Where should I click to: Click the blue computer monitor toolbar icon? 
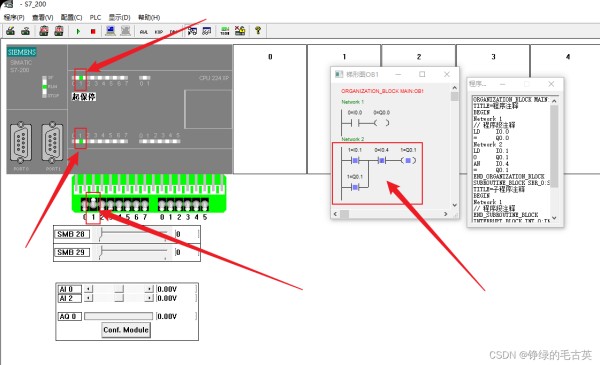pyautogui.click(x=110, y=31)
